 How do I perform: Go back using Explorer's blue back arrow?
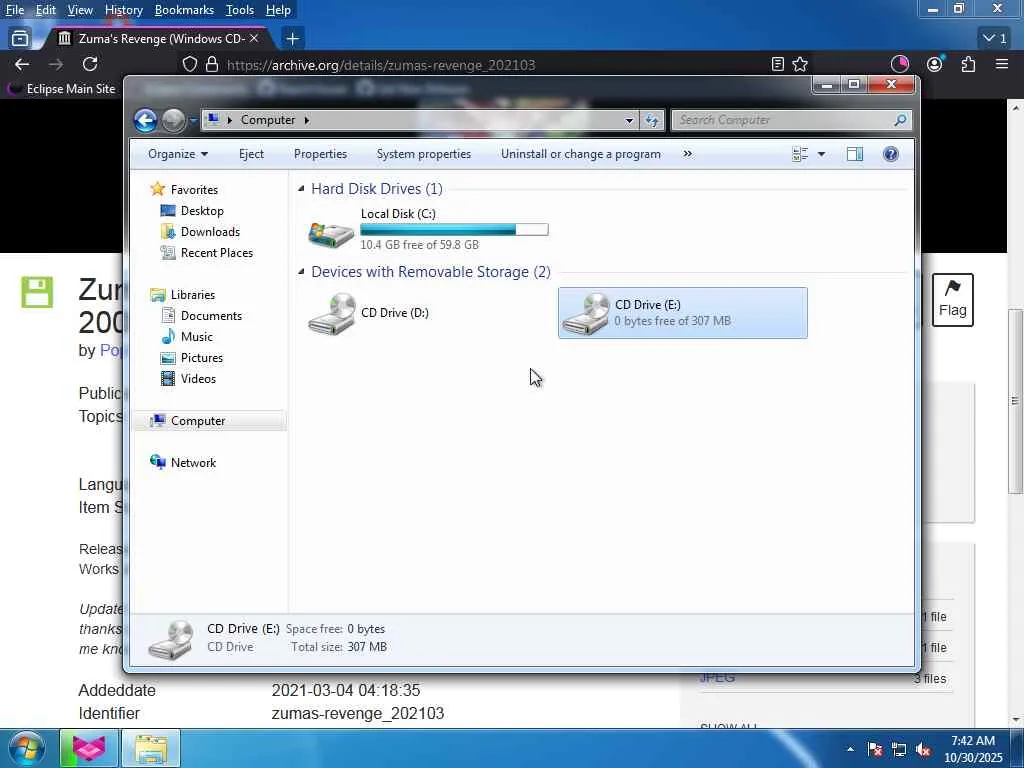point(146,120)
